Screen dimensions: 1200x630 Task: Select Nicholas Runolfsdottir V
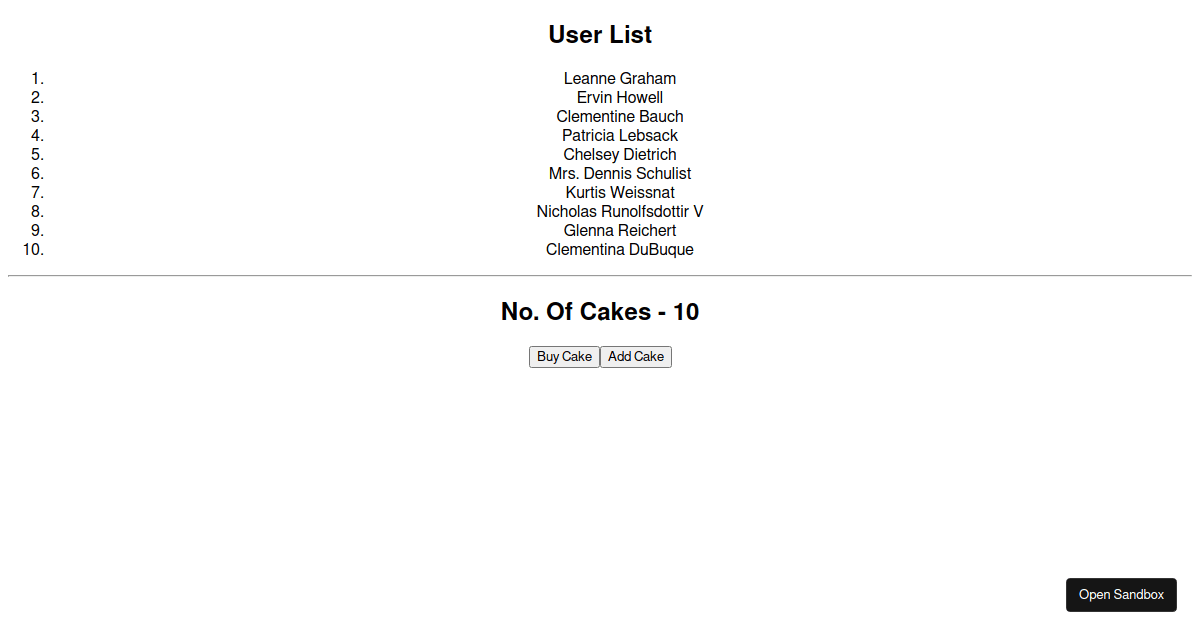(620, 211)
